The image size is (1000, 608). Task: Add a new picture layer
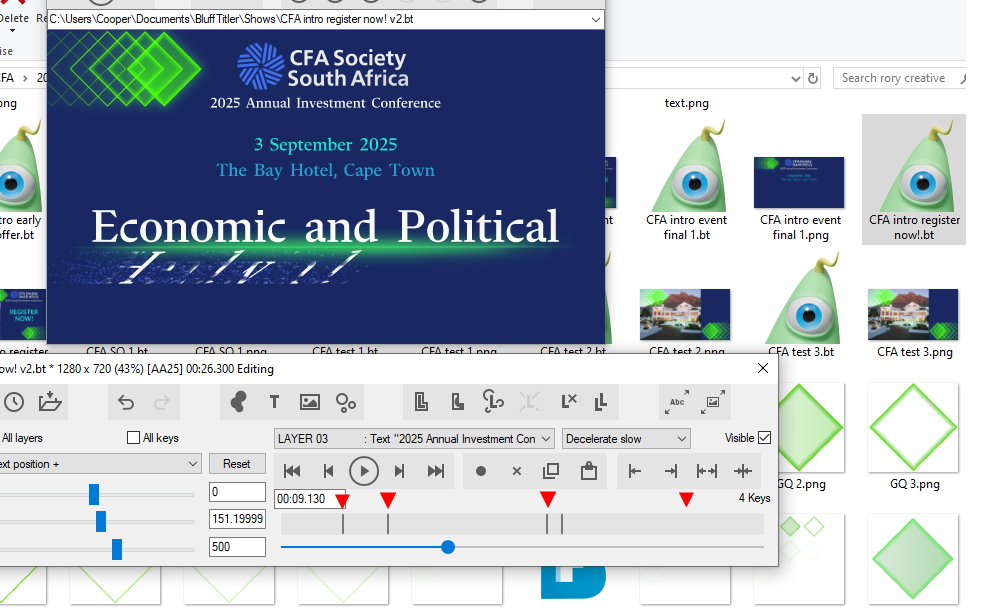[x=310, y=402]
